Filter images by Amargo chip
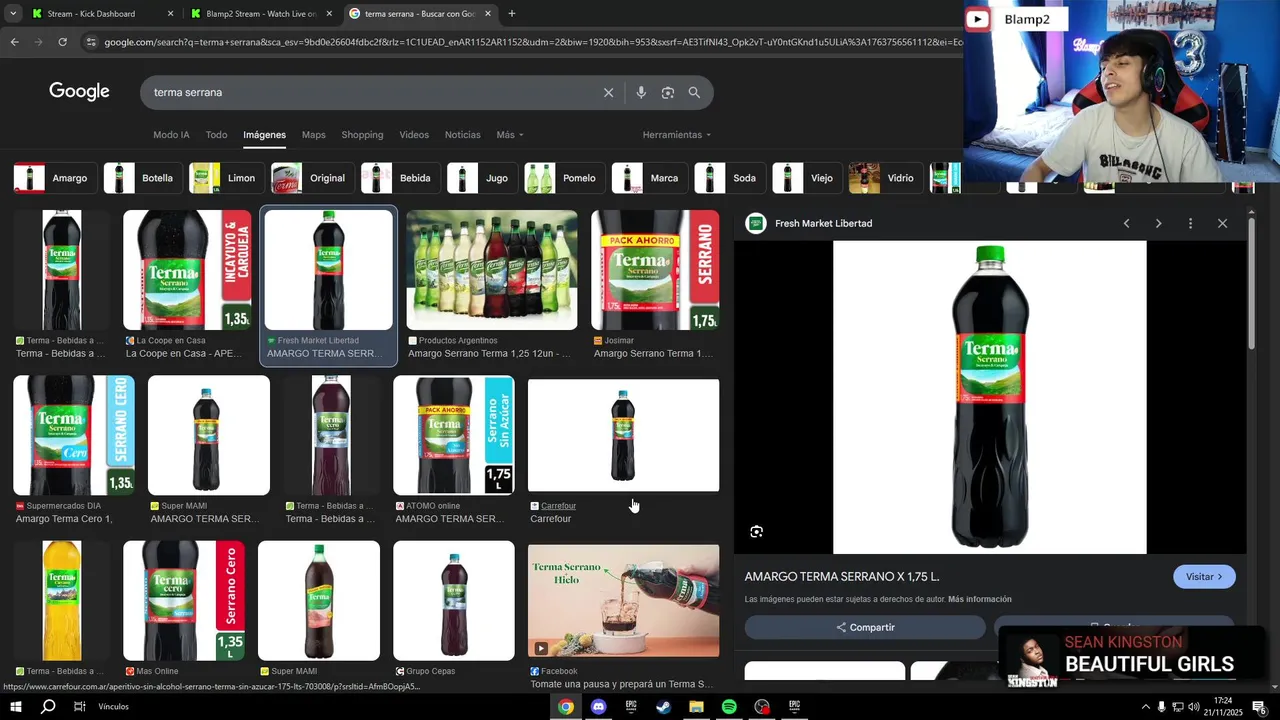The image size is (1280, 720). 55,178
